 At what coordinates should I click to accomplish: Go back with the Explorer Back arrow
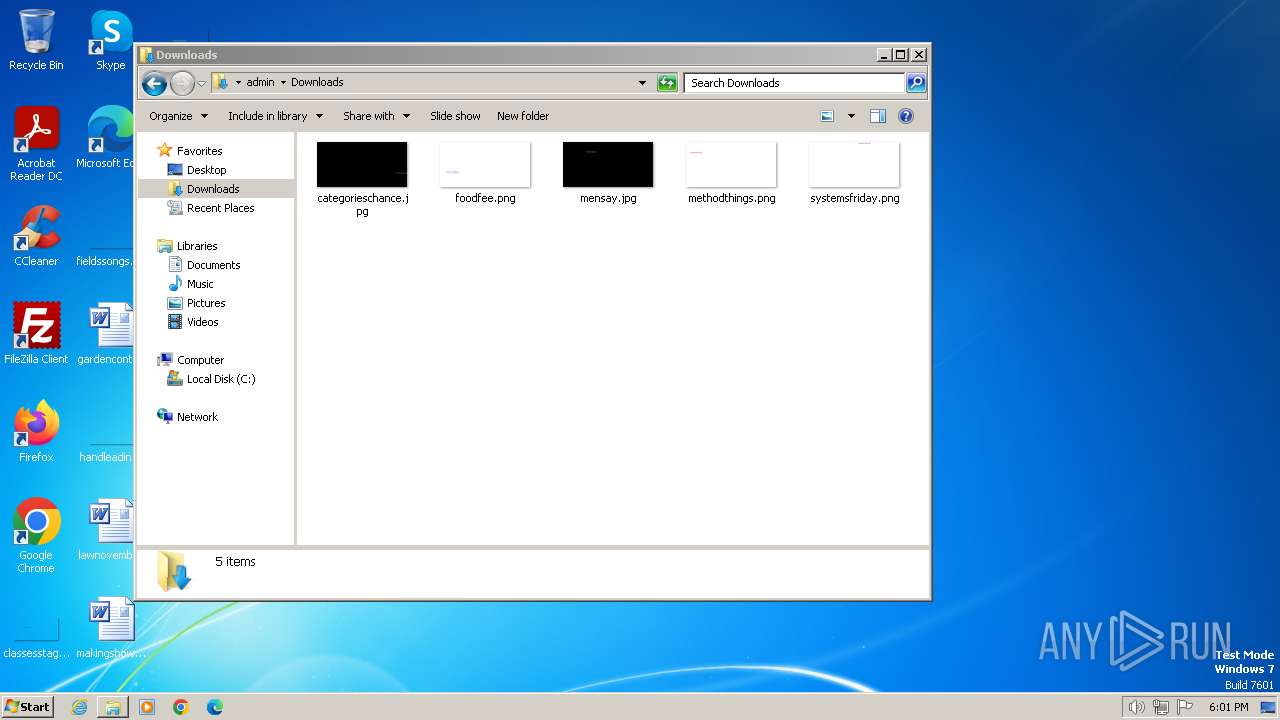pyautogui.click(x=154, y=83)
